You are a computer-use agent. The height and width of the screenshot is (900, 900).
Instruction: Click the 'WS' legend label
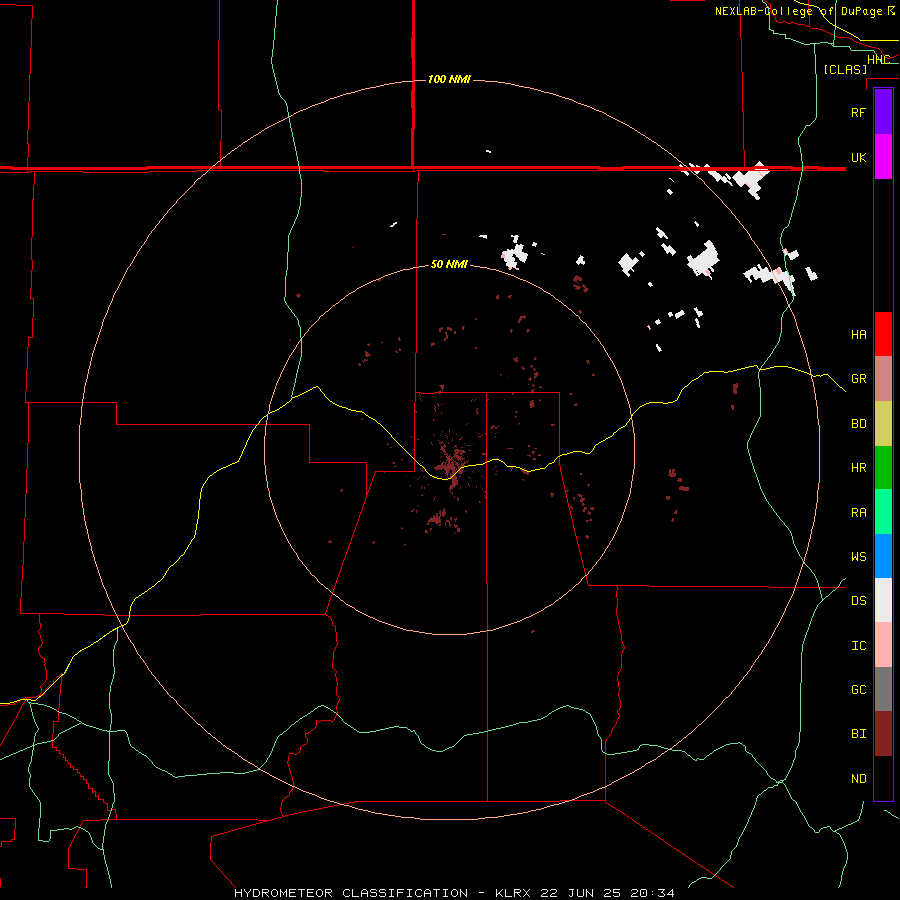tap(859, 556)
